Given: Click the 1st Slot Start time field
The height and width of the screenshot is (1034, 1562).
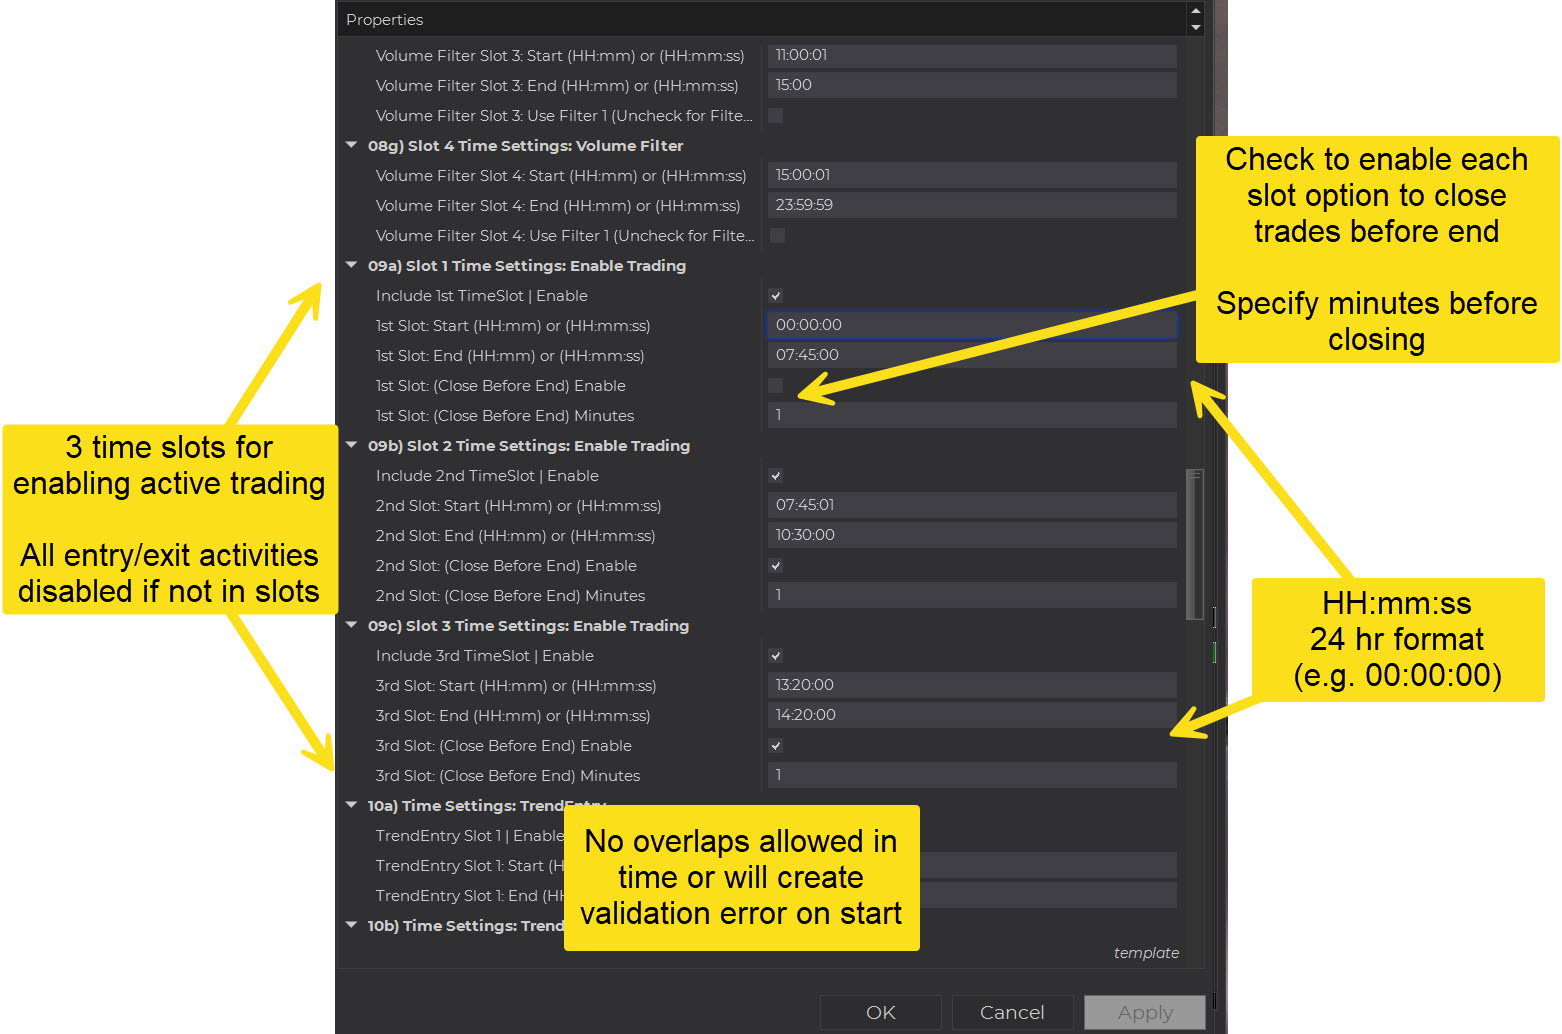Looking at the screenshot, I should point(970,325).
